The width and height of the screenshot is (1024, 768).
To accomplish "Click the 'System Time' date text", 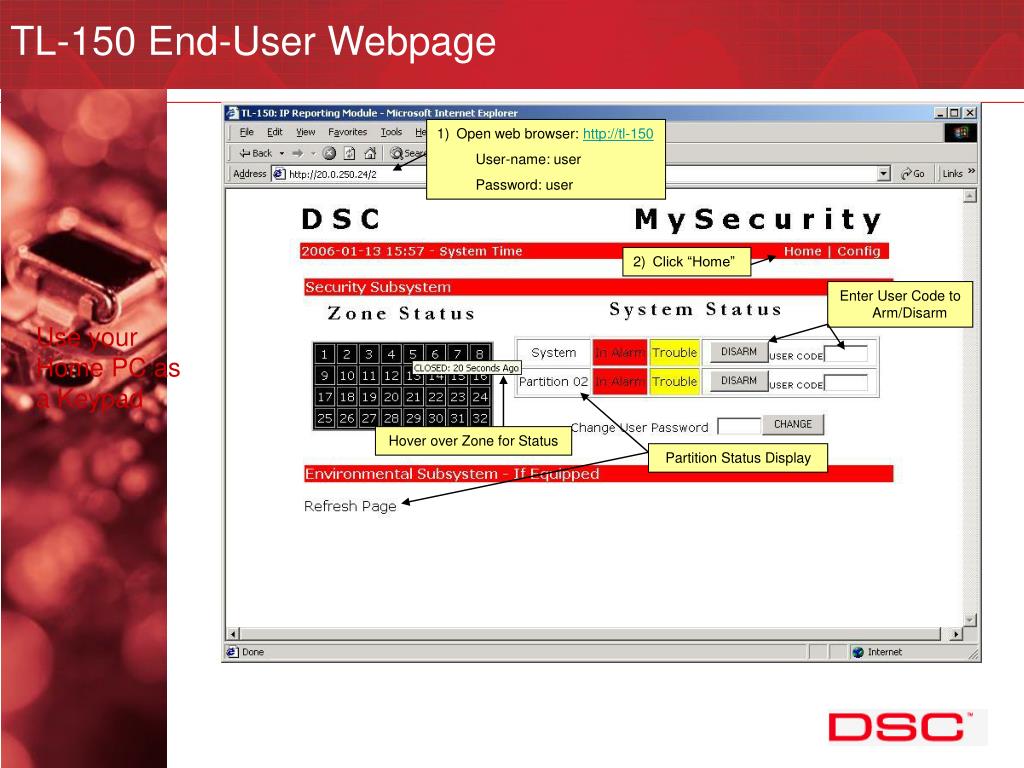I will pyautogui.click(x=412, y=251).
